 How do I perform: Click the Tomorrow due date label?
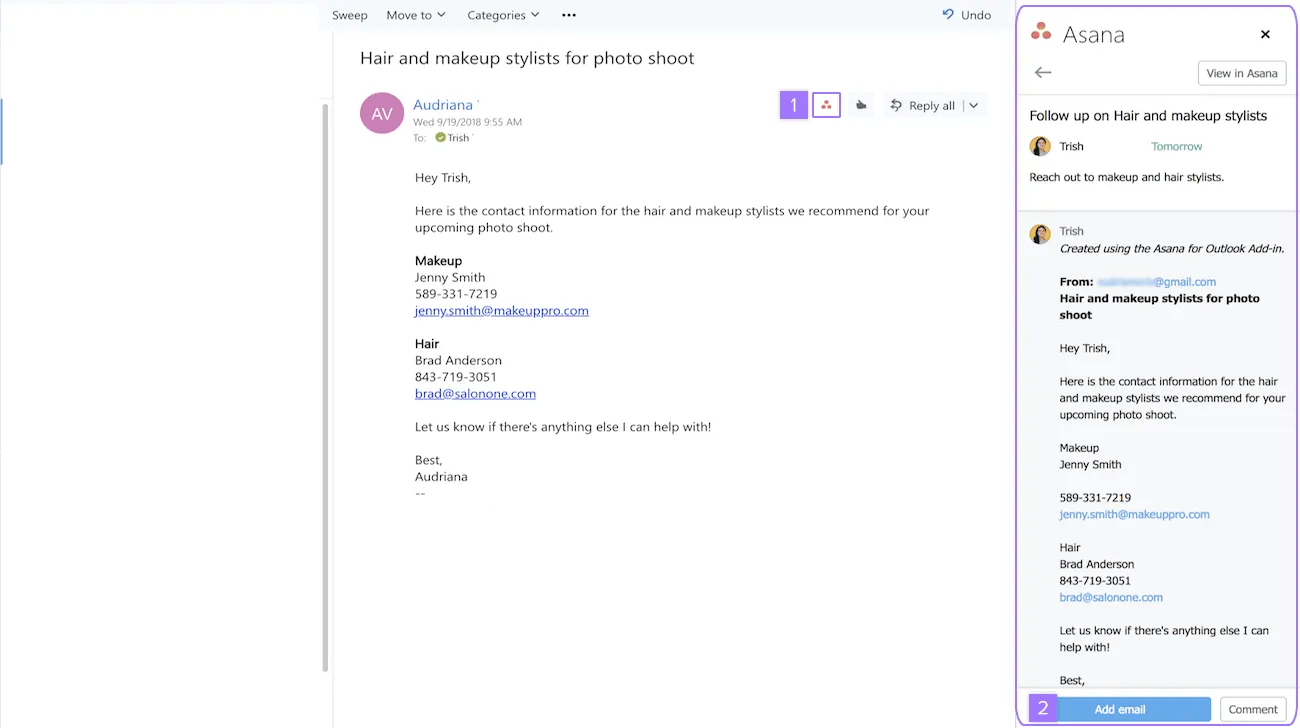point(1176,146)
